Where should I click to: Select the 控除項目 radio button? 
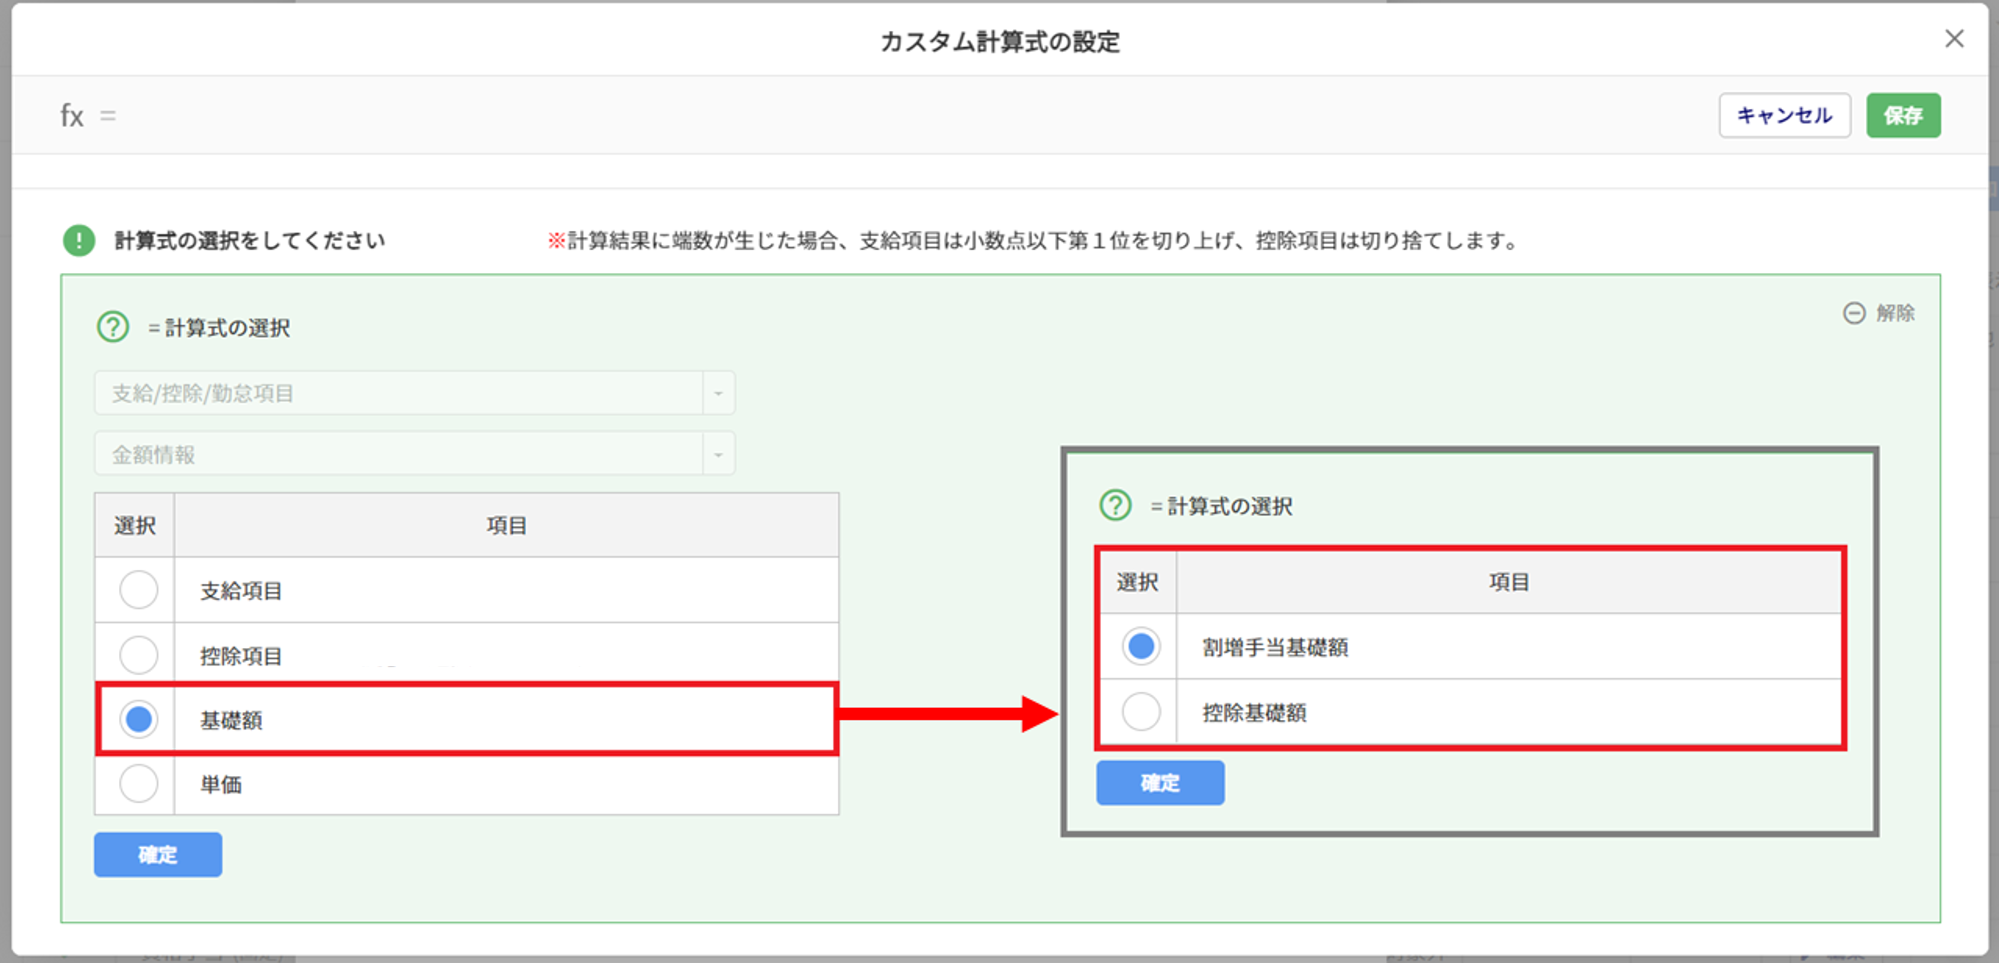(x=139, y=655)
